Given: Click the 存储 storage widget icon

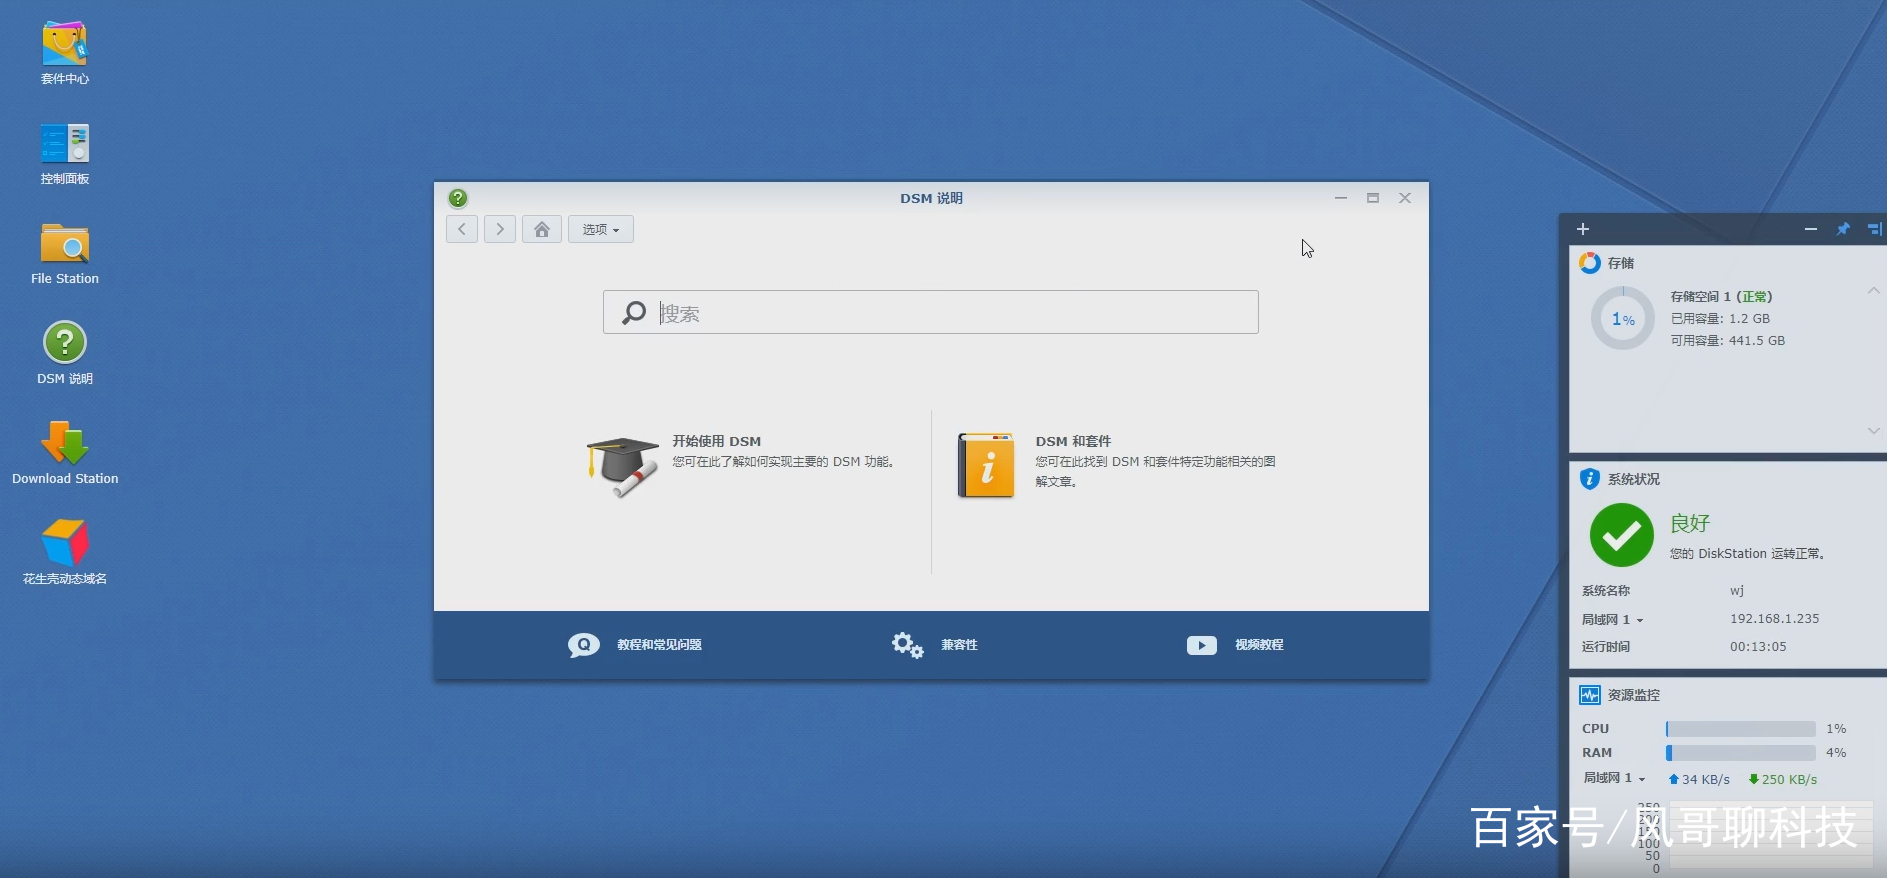Looking at the screenshot, I should pyautogui.click(x=1590, y=263).
